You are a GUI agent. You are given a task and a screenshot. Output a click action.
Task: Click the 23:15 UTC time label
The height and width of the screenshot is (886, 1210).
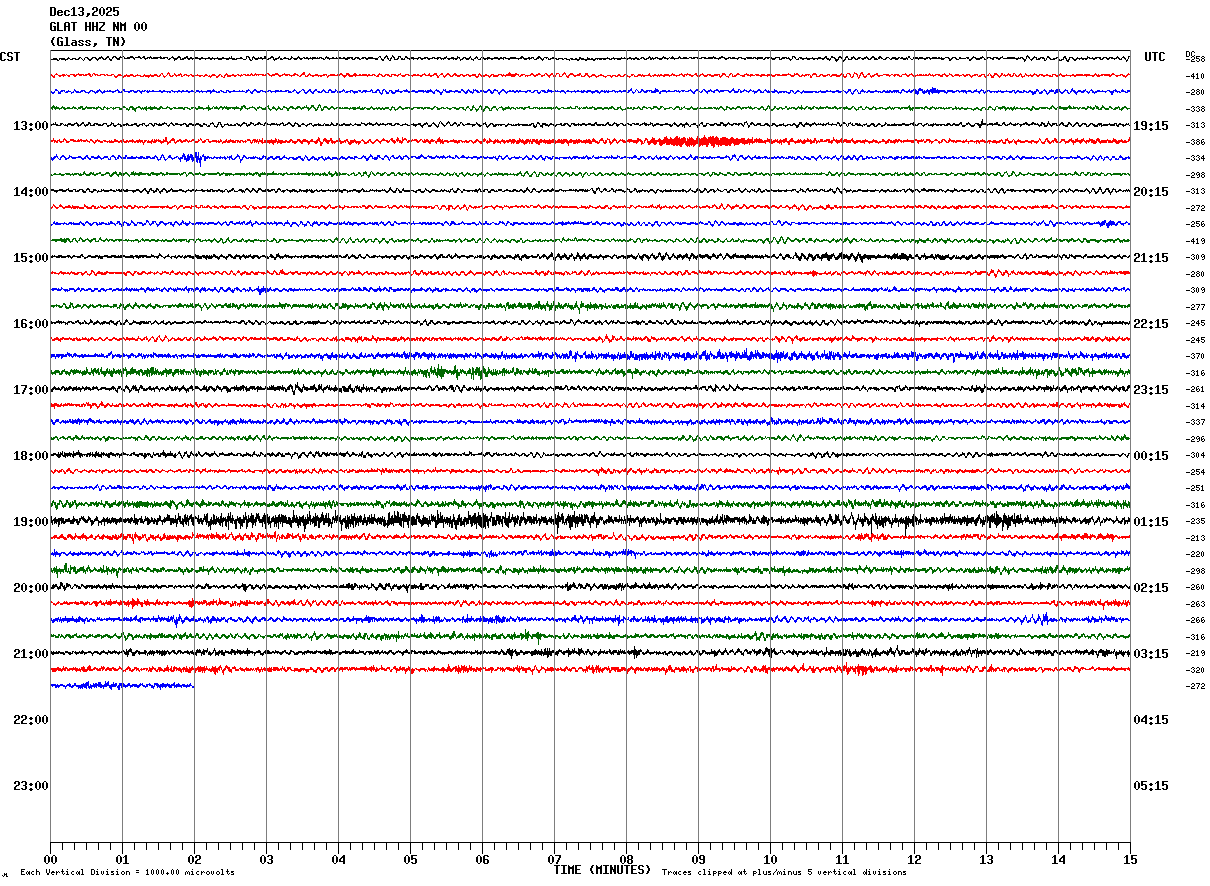(x=1151, y=390)
